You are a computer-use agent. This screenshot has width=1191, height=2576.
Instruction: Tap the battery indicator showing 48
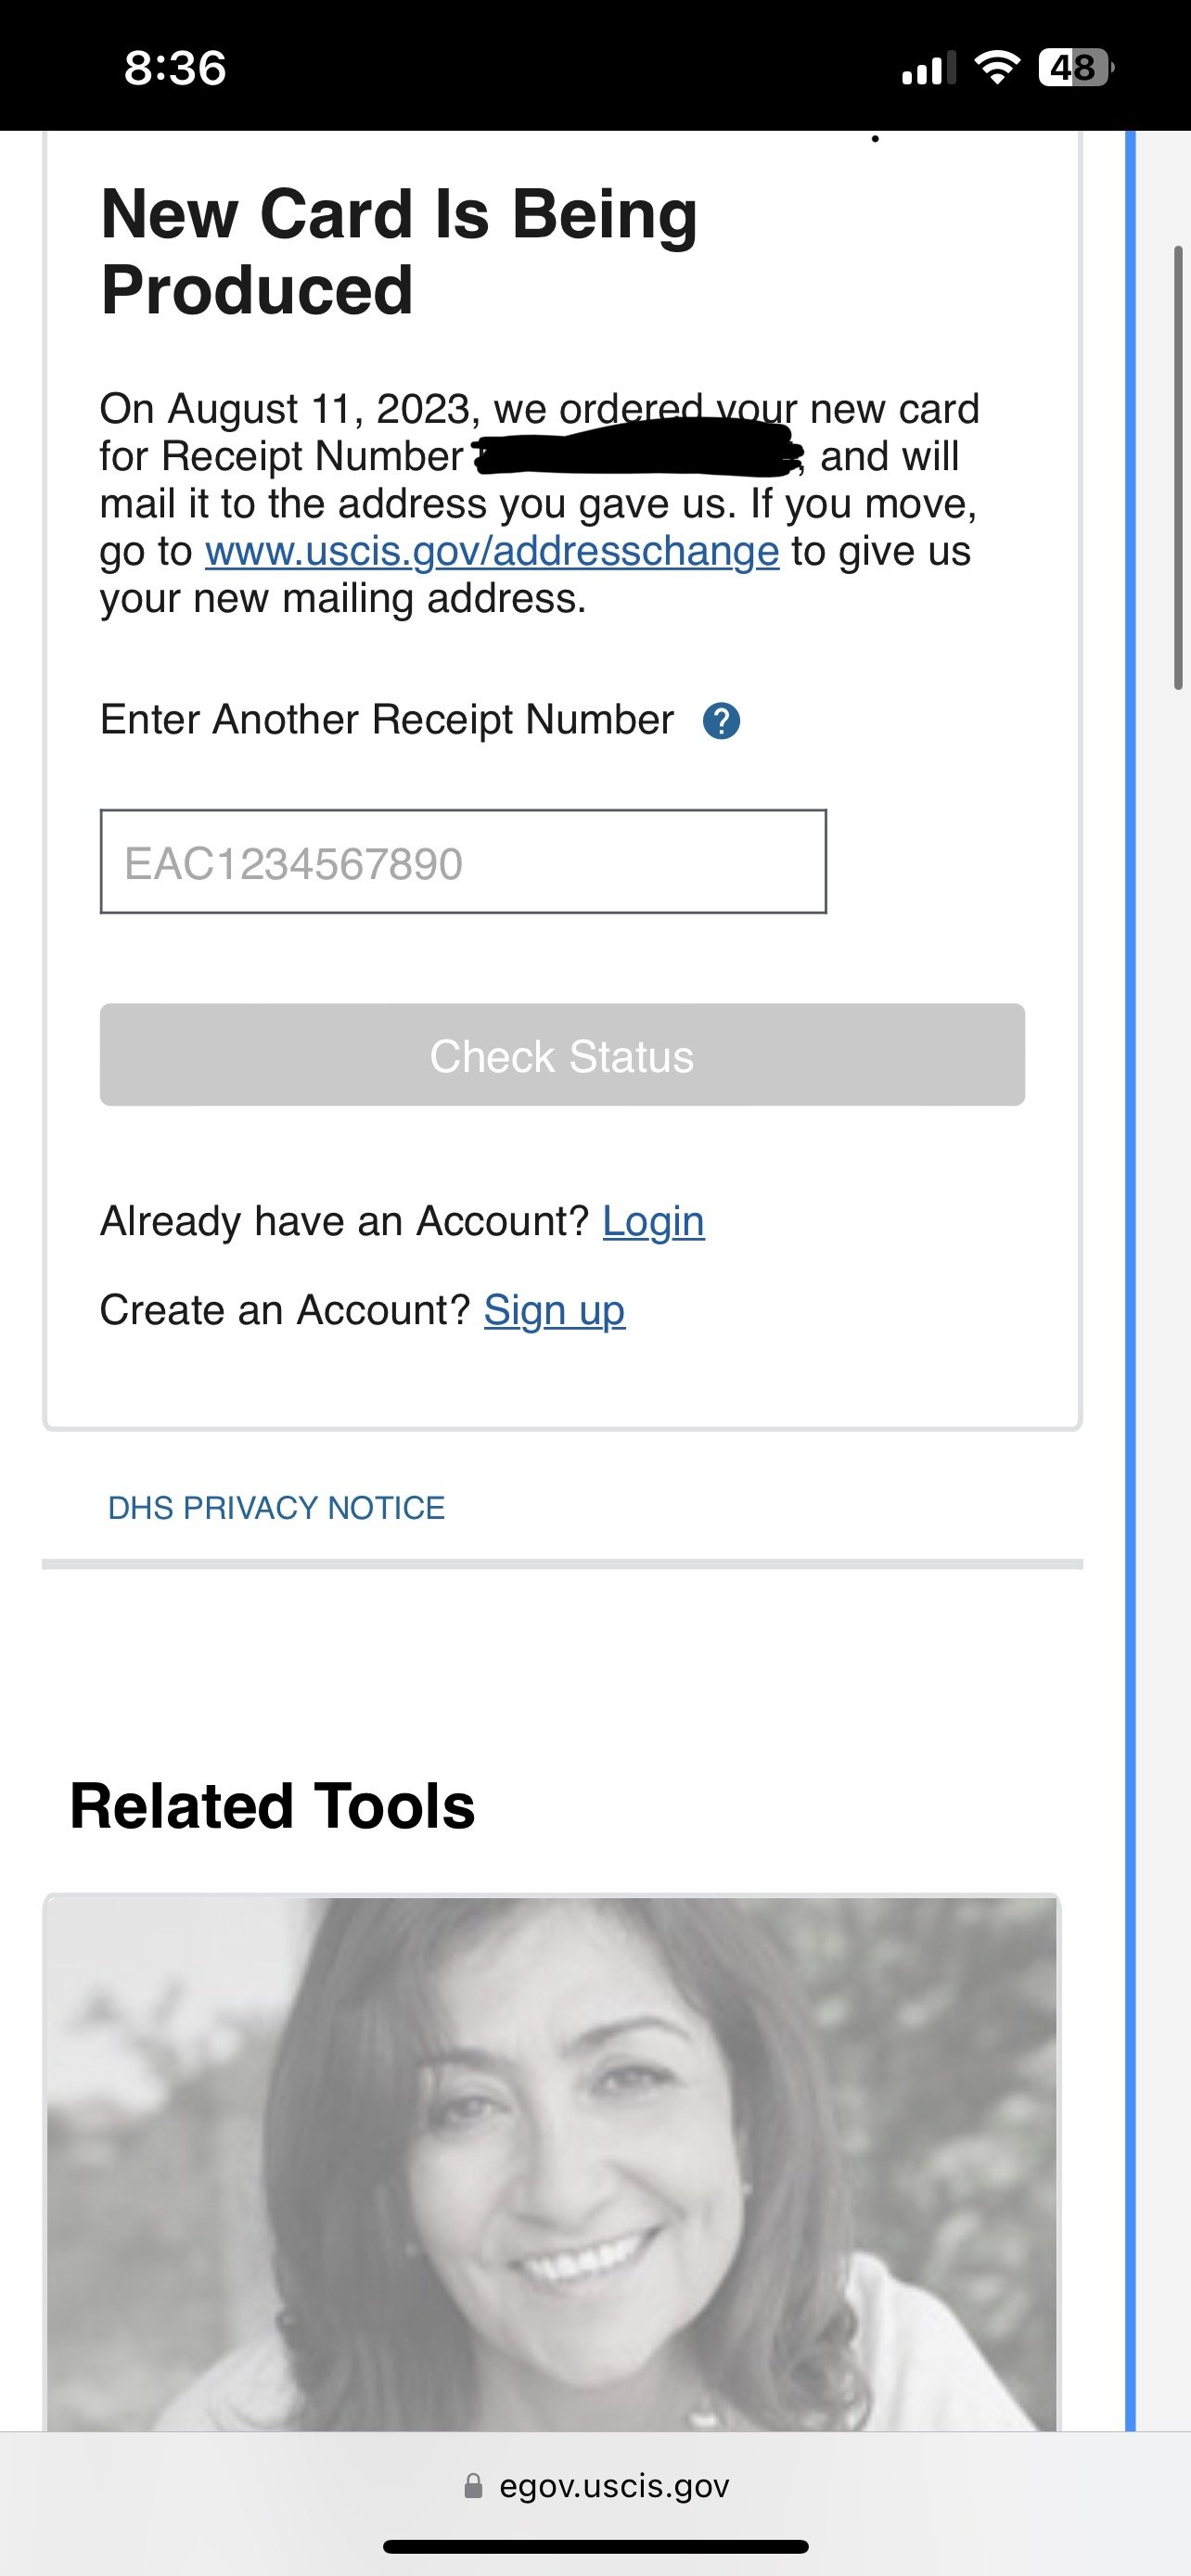[x=1075, y=68]
